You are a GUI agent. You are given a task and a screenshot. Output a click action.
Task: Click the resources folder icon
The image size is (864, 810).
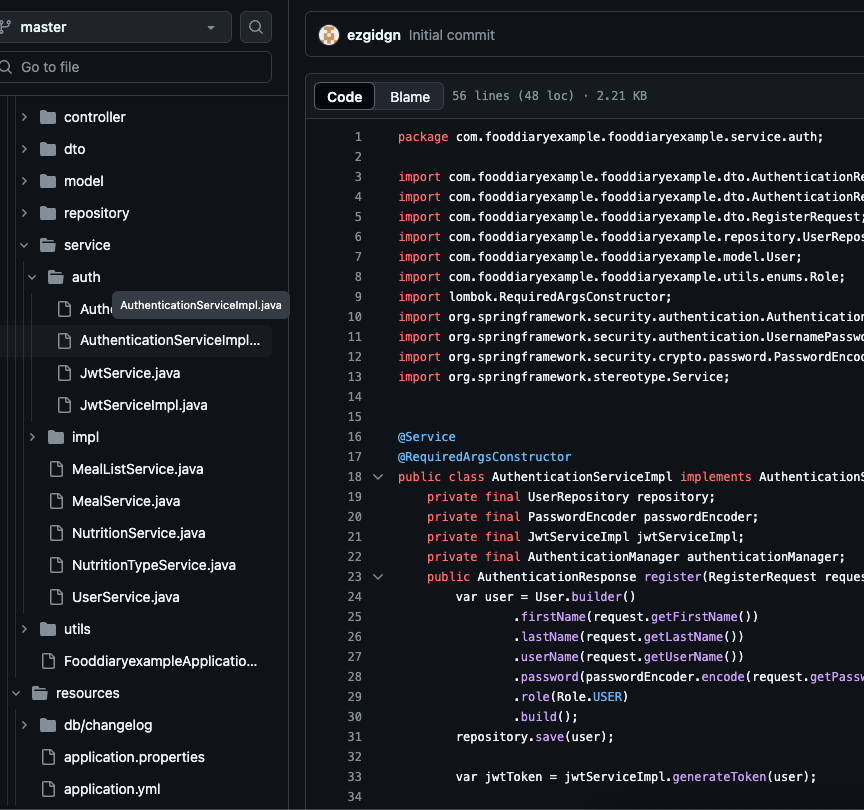pos(40,693)
